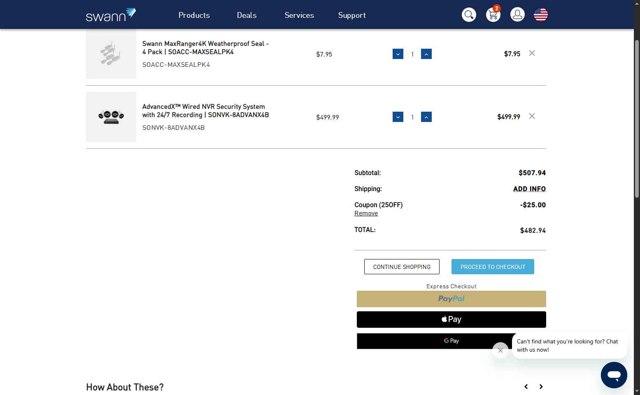Select the $507.94 subtotal amount

tap(532, 173)
